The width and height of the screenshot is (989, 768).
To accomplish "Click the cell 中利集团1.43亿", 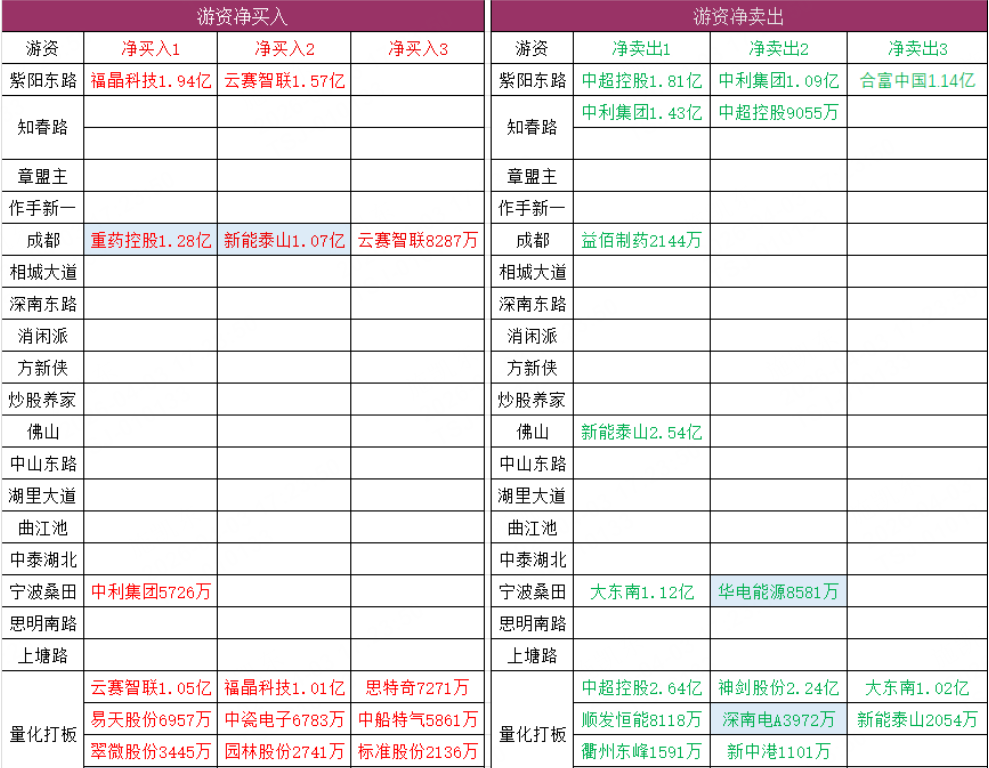I will 641,112.
